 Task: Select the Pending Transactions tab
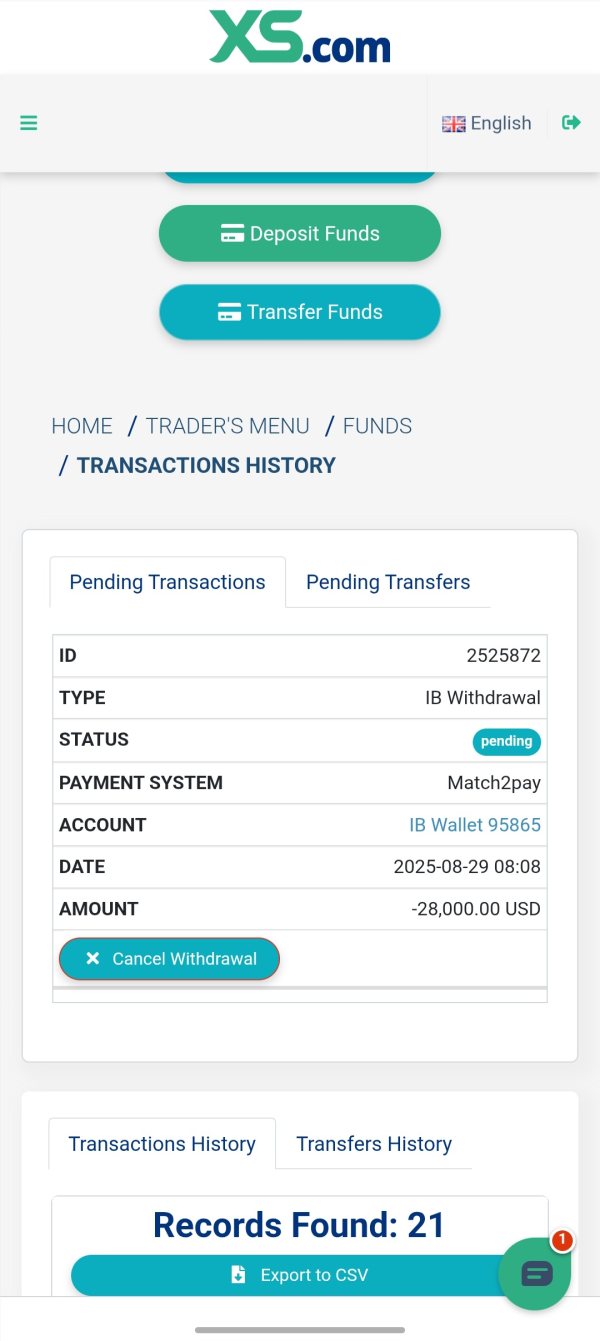167,582
